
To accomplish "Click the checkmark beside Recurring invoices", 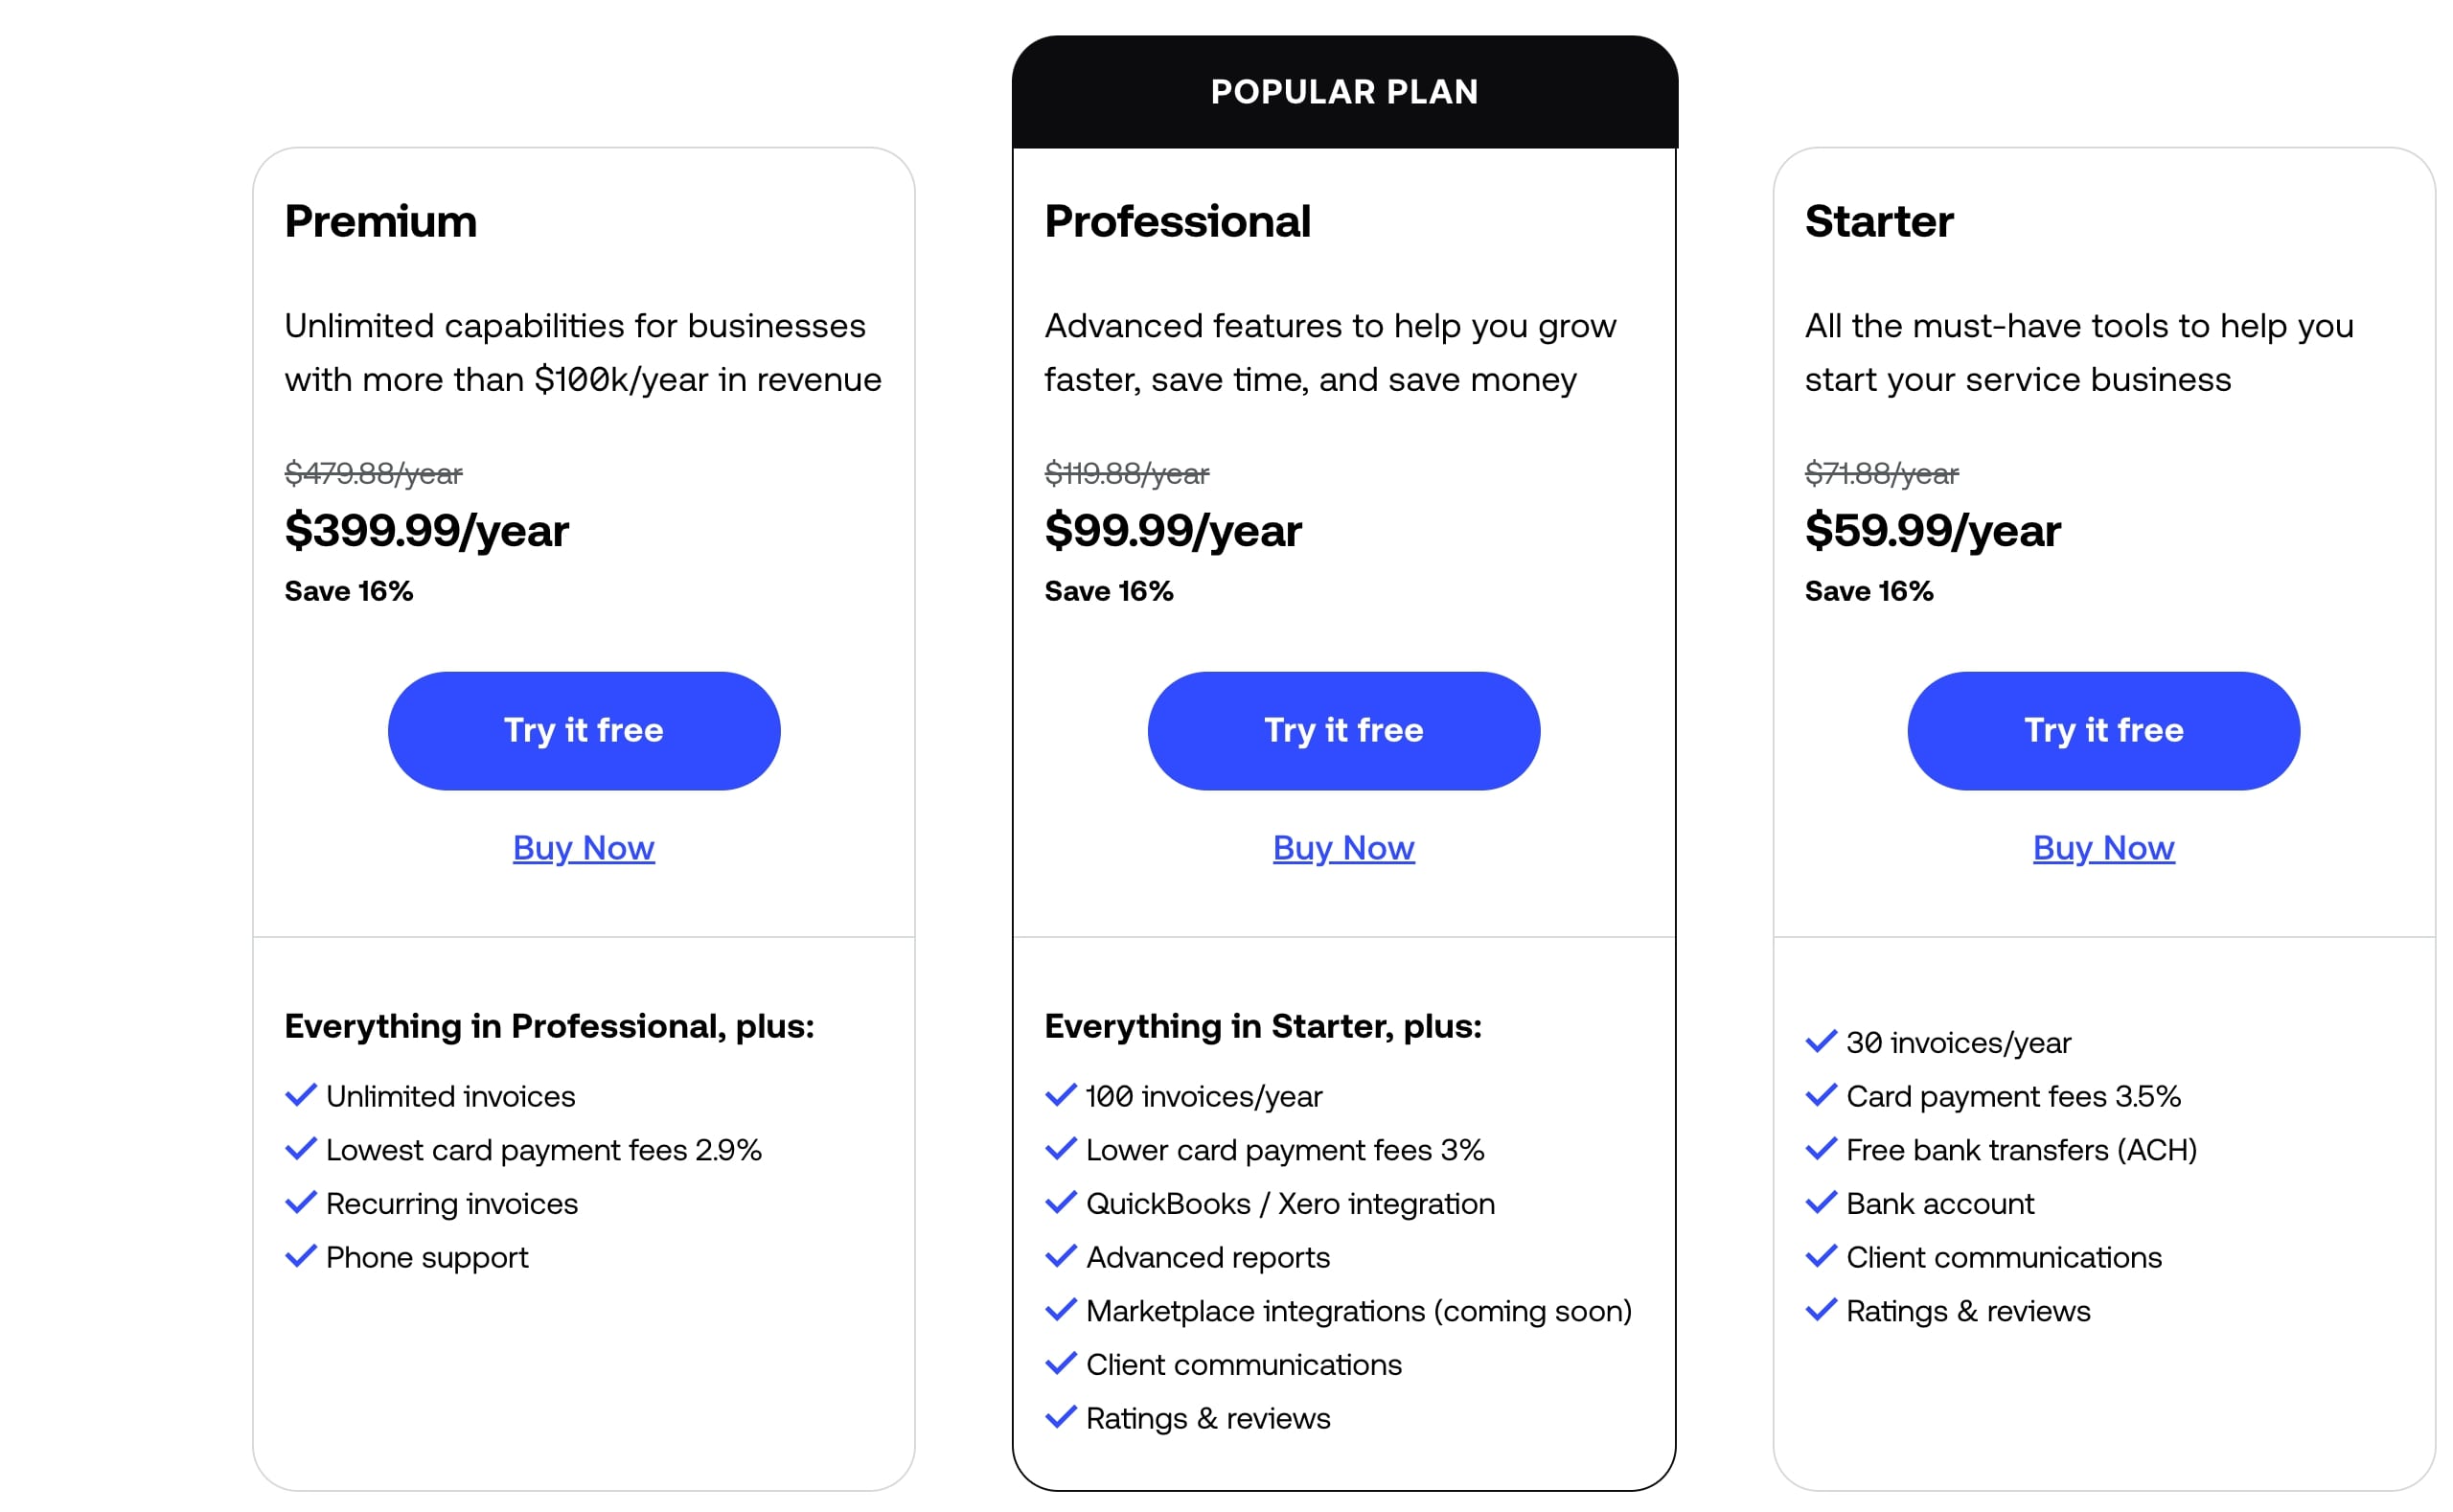I will coord(300,1203).
